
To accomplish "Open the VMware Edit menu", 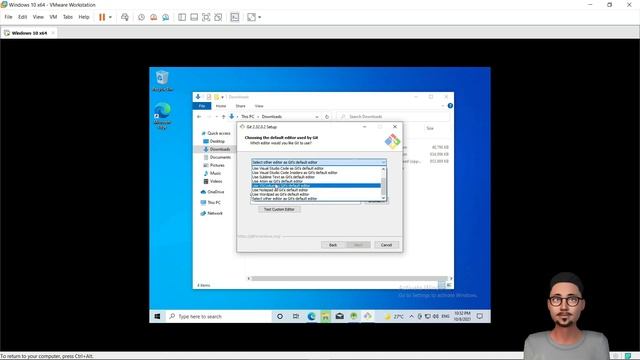I will [22, 17].
